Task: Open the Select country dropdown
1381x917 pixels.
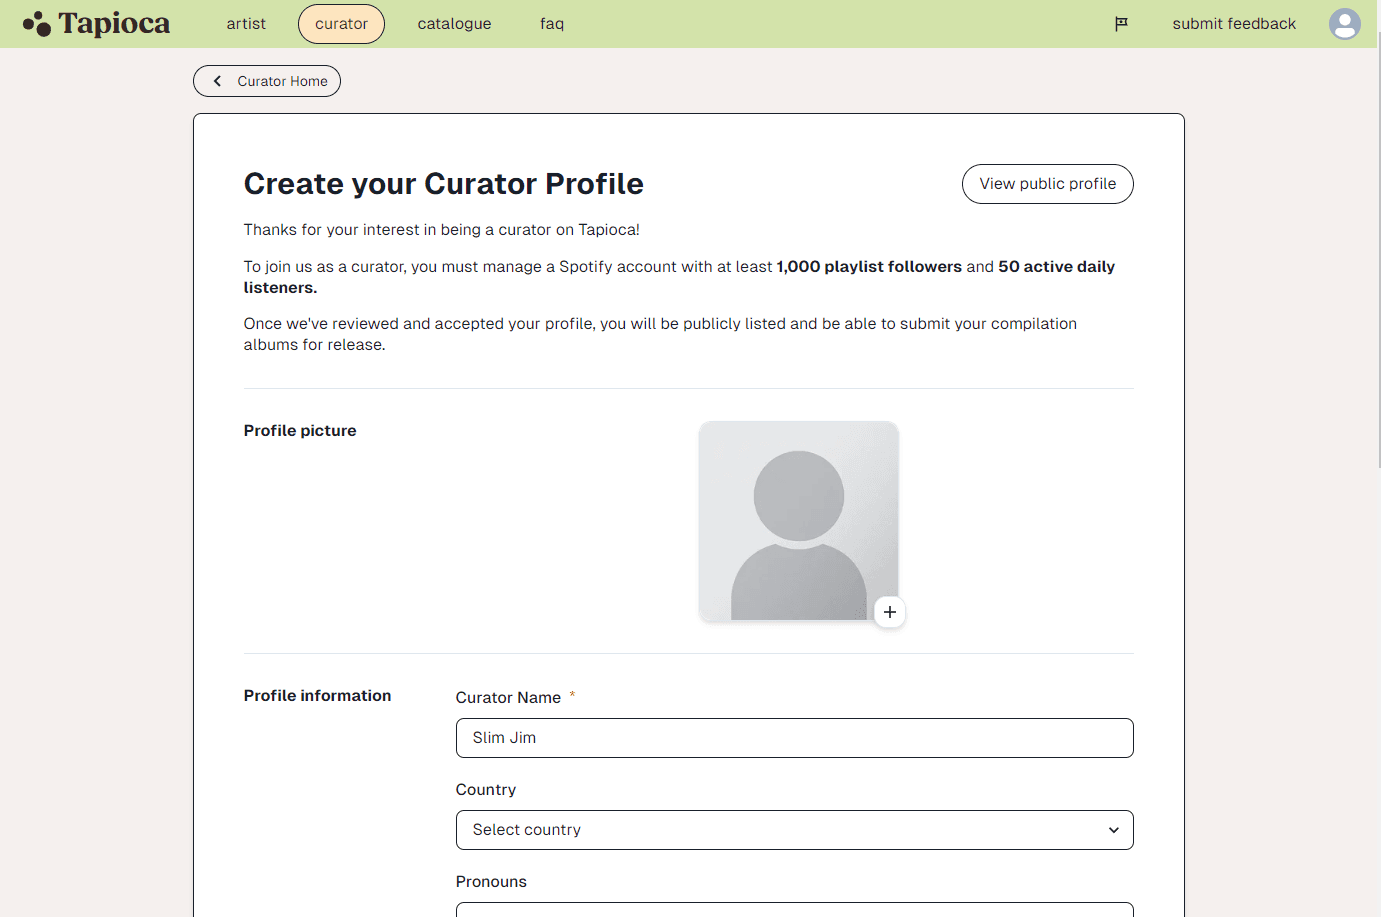Action: (794, 830)
